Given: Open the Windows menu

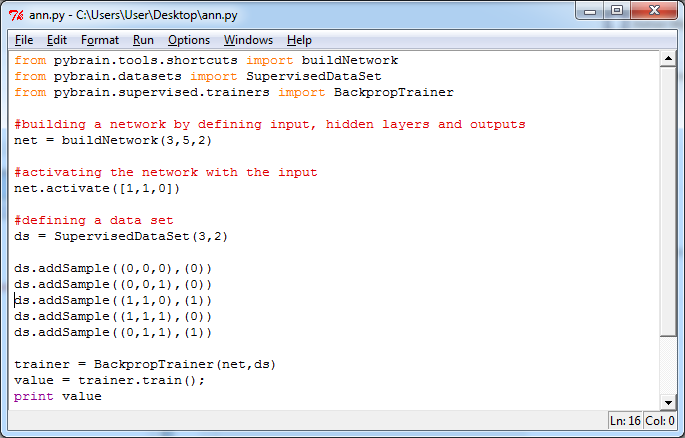Looking at the screenshot, I should pyautogui.click(x=248, y=40).
